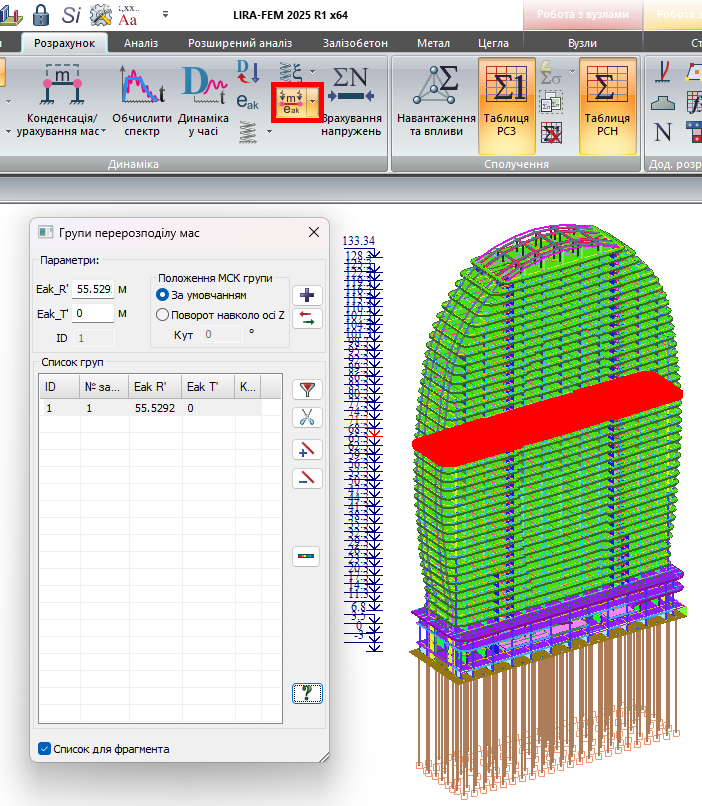
Task: Click the color scale bar button
Action: click(307, 556)
